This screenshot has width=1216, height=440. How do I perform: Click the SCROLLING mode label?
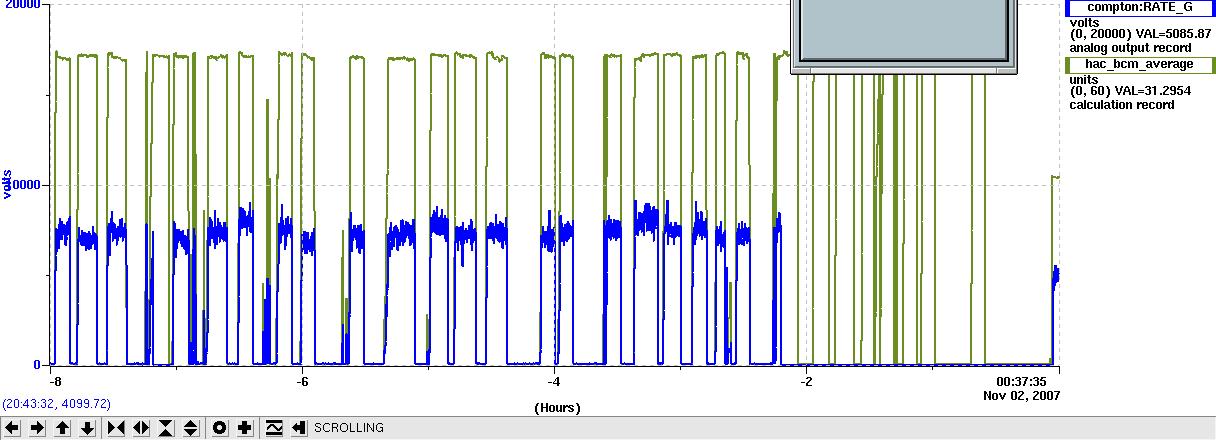coord(349,428)
